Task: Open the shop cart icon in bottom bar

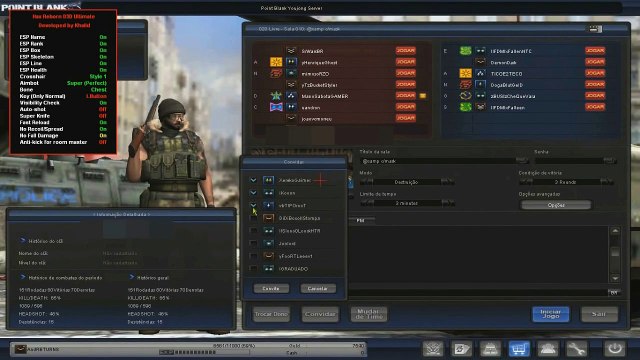Action: coord(519,349)
